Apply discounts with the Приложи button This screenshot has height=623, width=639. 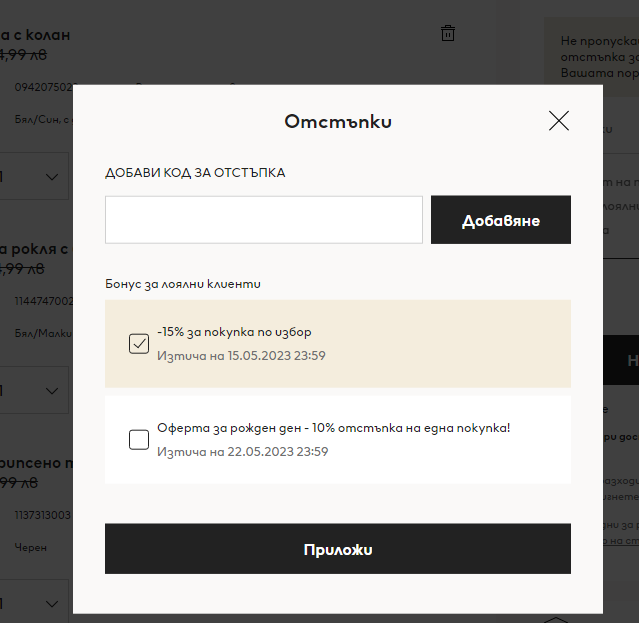click(337, 549)
